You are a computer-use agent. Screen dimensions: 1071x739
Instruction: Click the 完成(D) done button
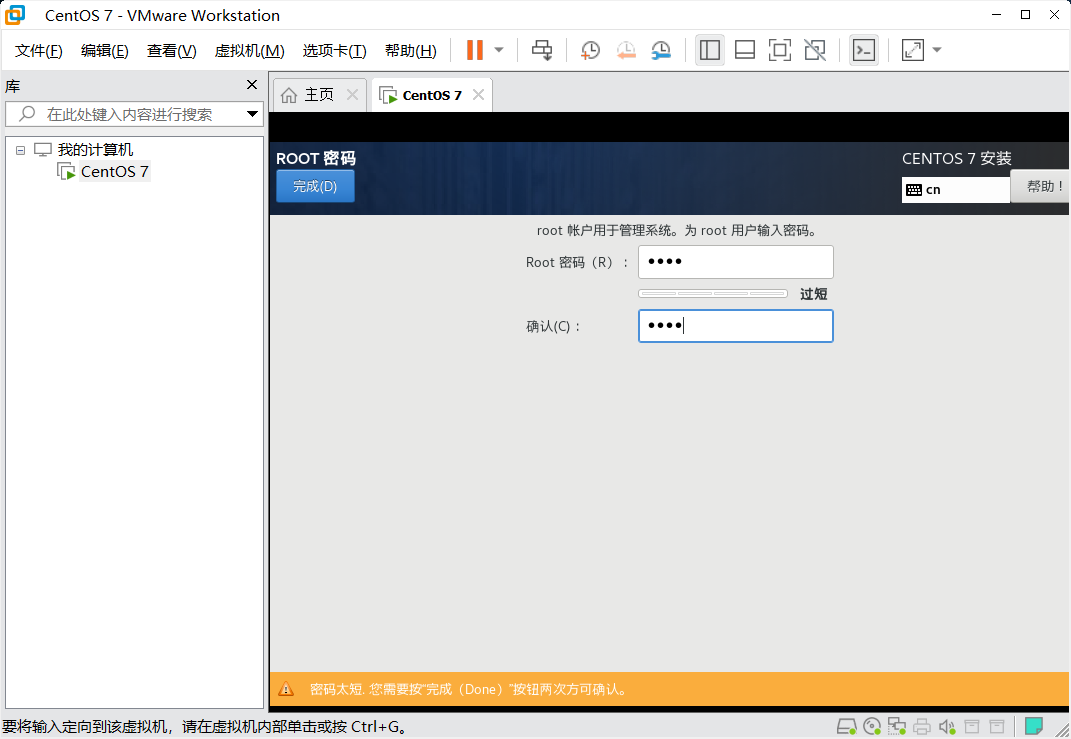click(315, 186)
